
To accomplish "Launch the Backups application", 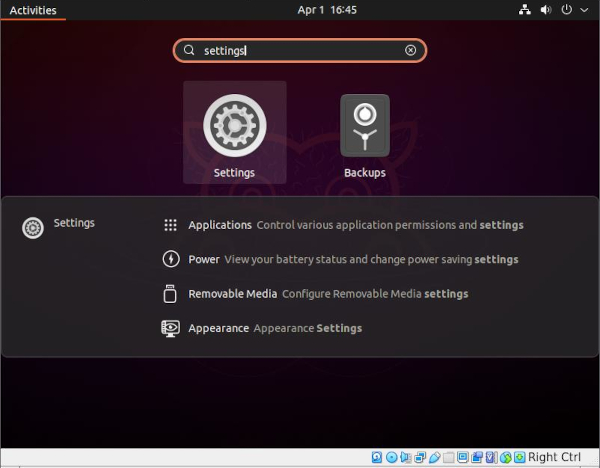I will (364, 131).
